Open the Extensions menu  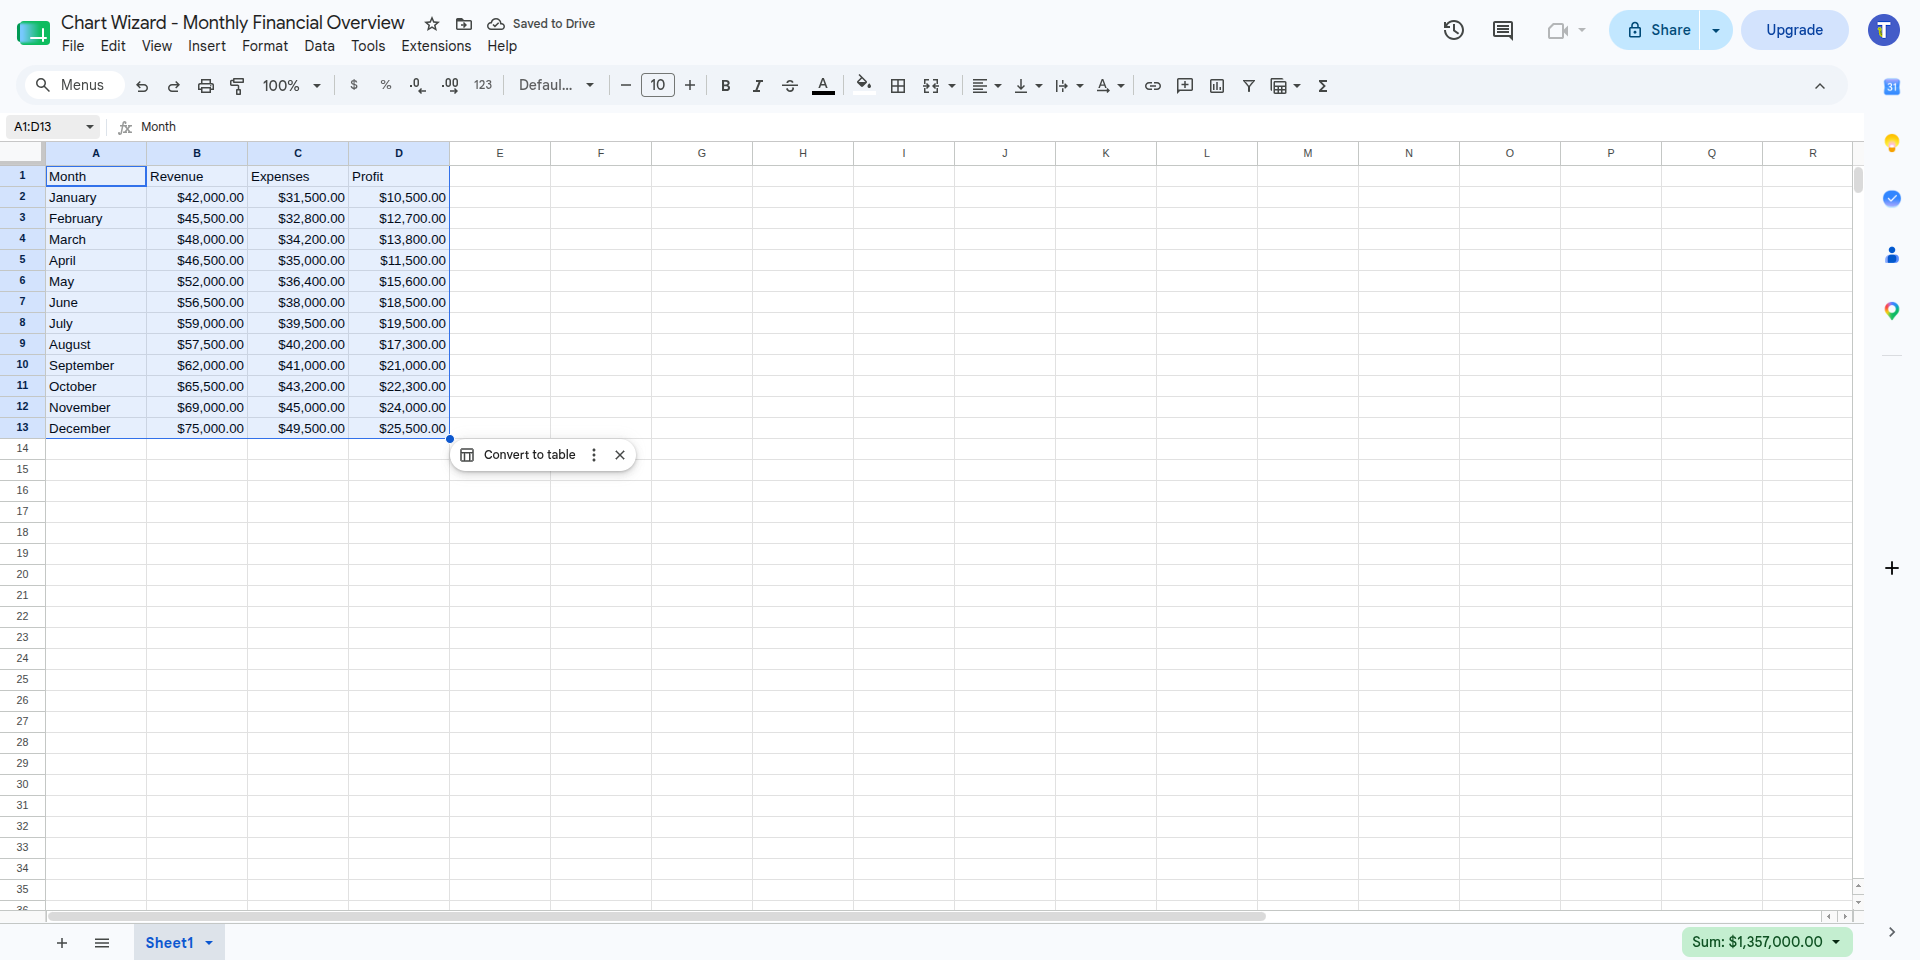click(436, 46)
